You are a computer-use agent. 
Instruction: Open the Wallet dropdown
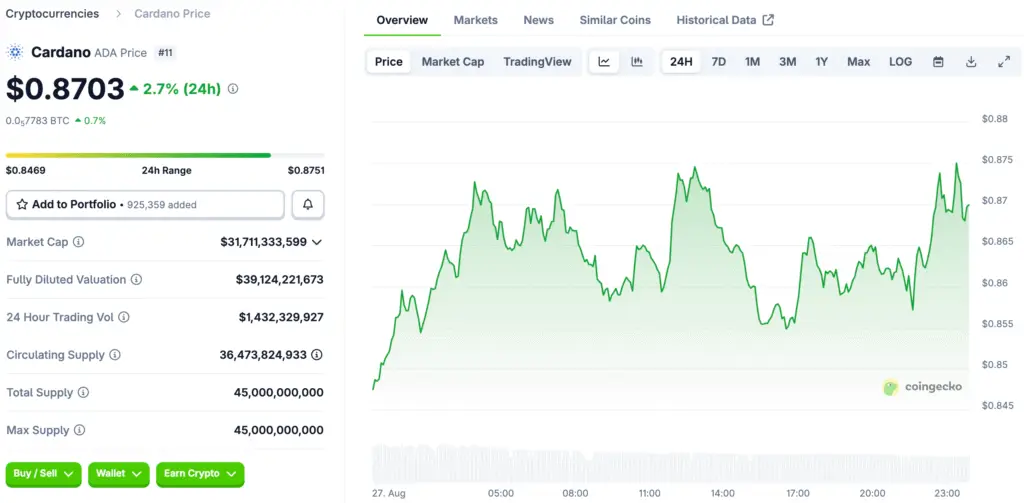tap(119, 474)
